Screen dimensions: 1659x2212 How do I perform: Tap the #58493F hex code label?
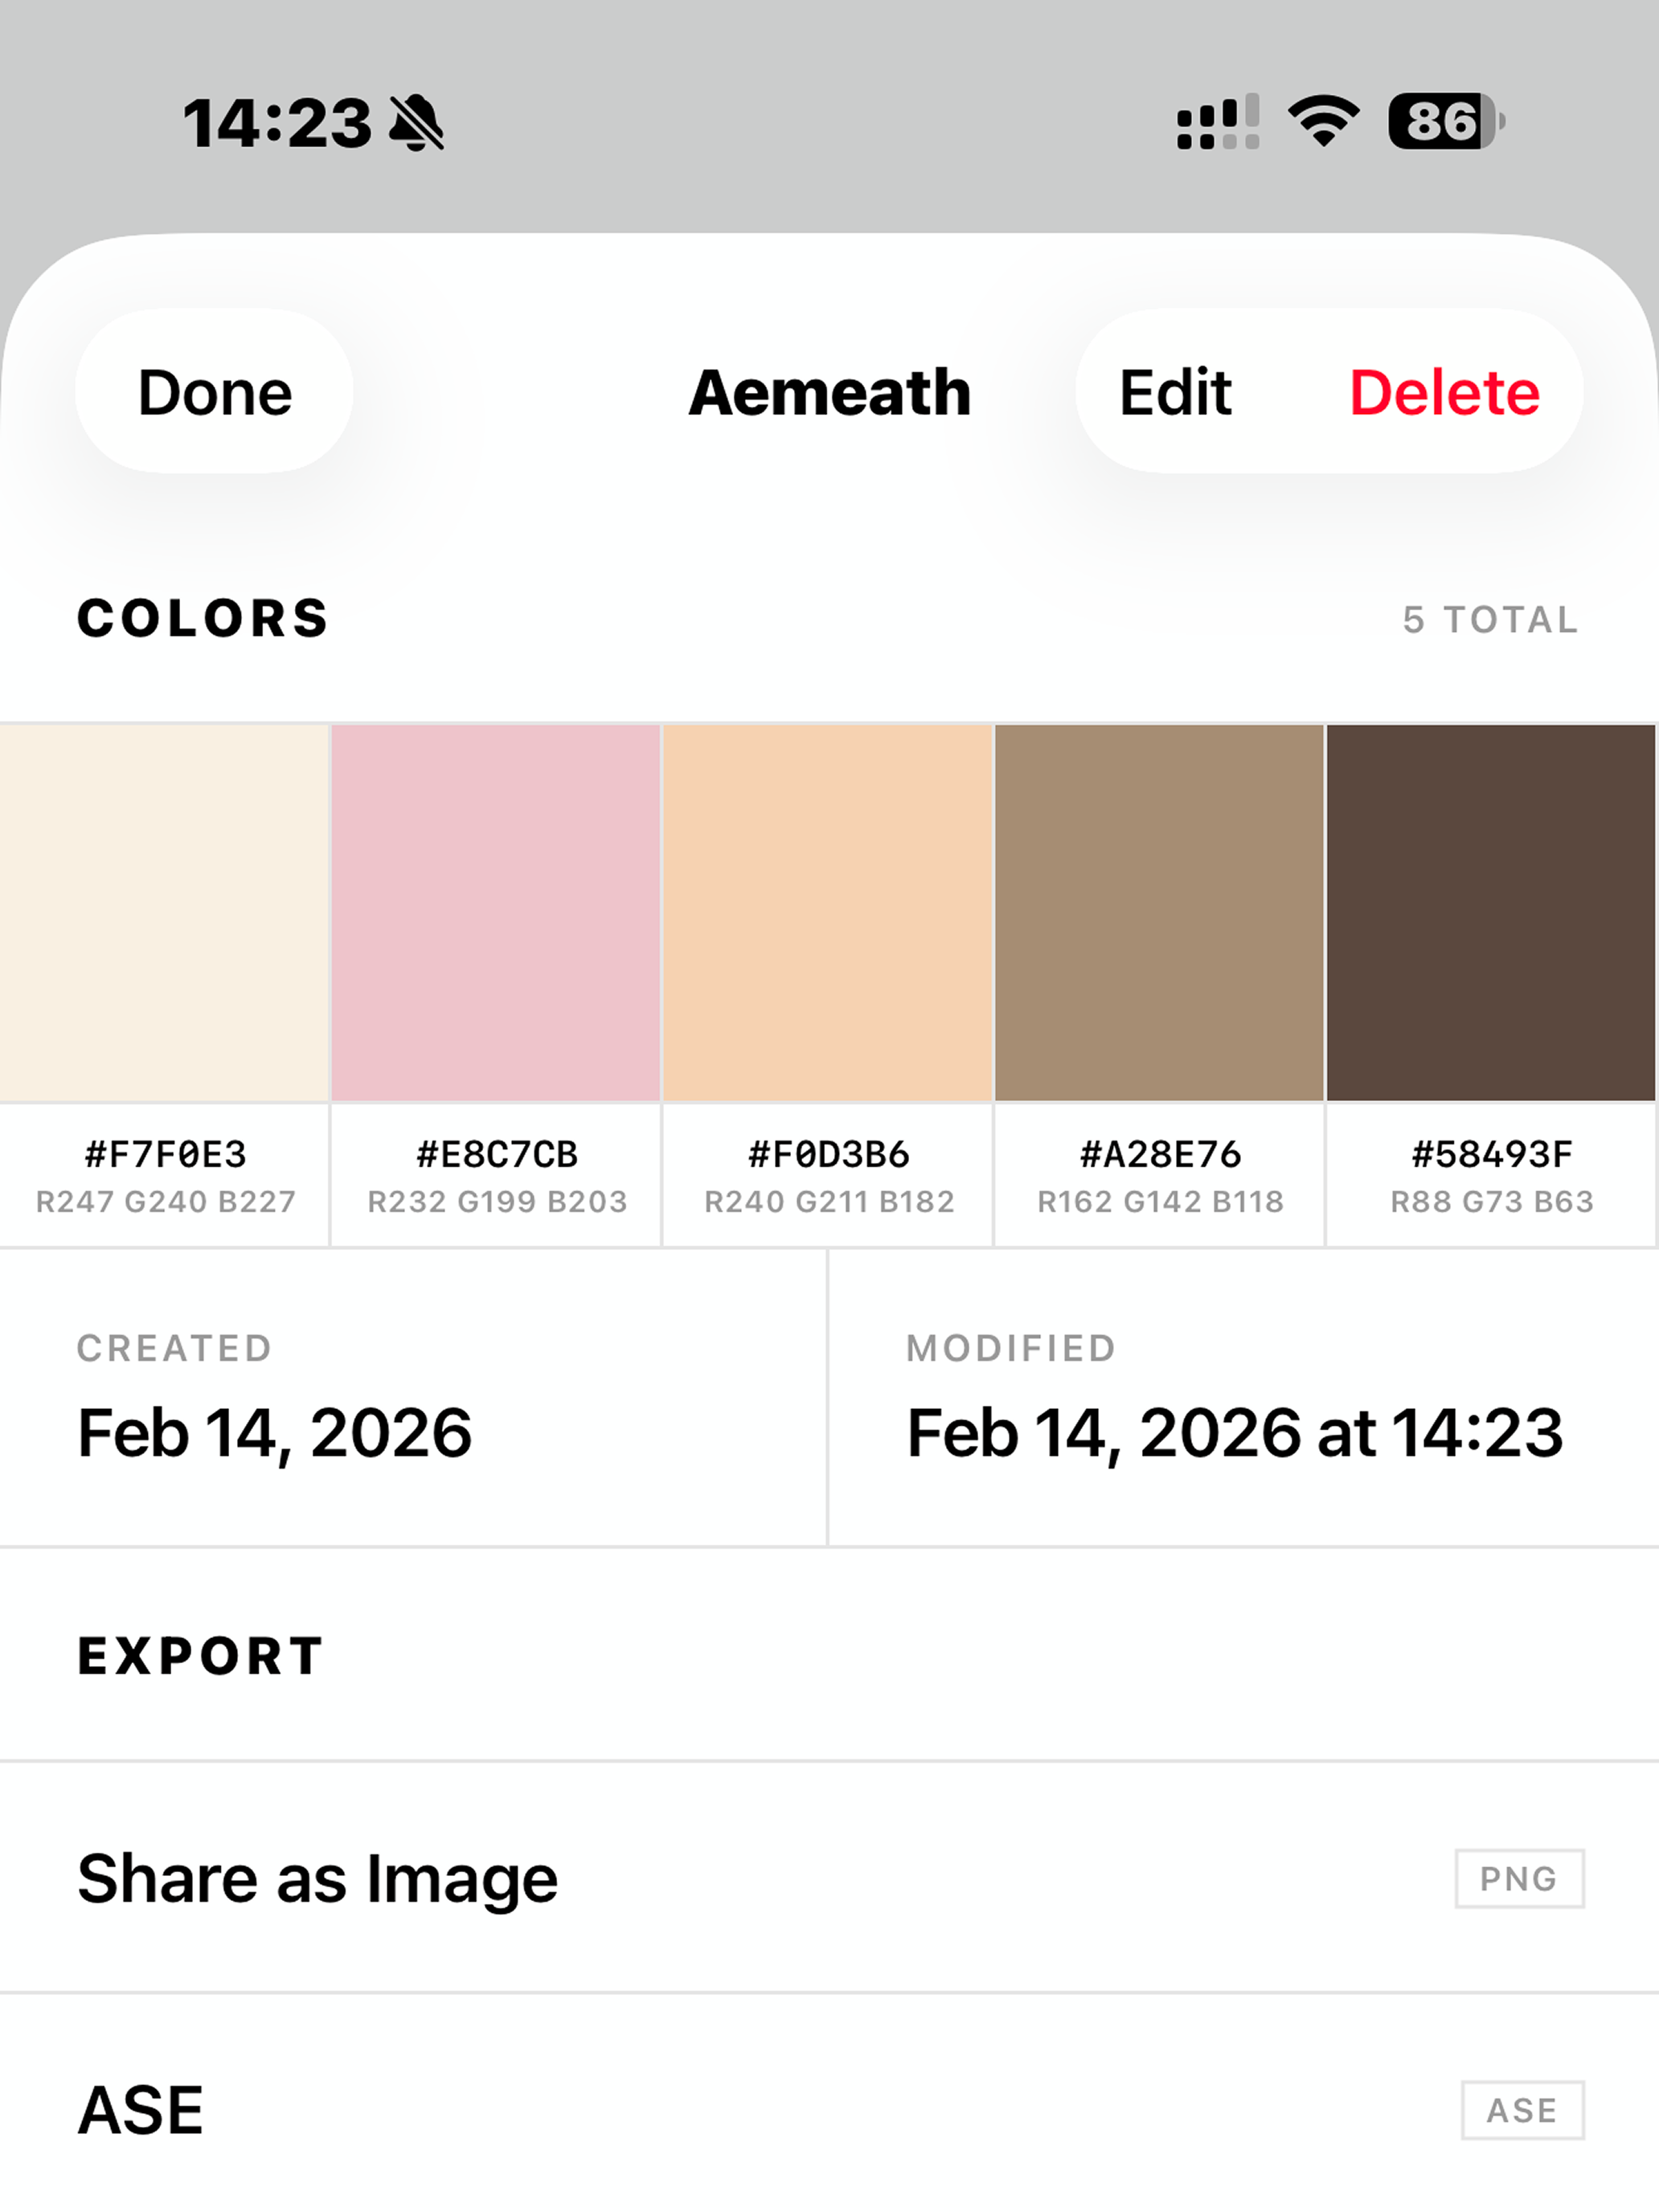coord(1492,1155)
